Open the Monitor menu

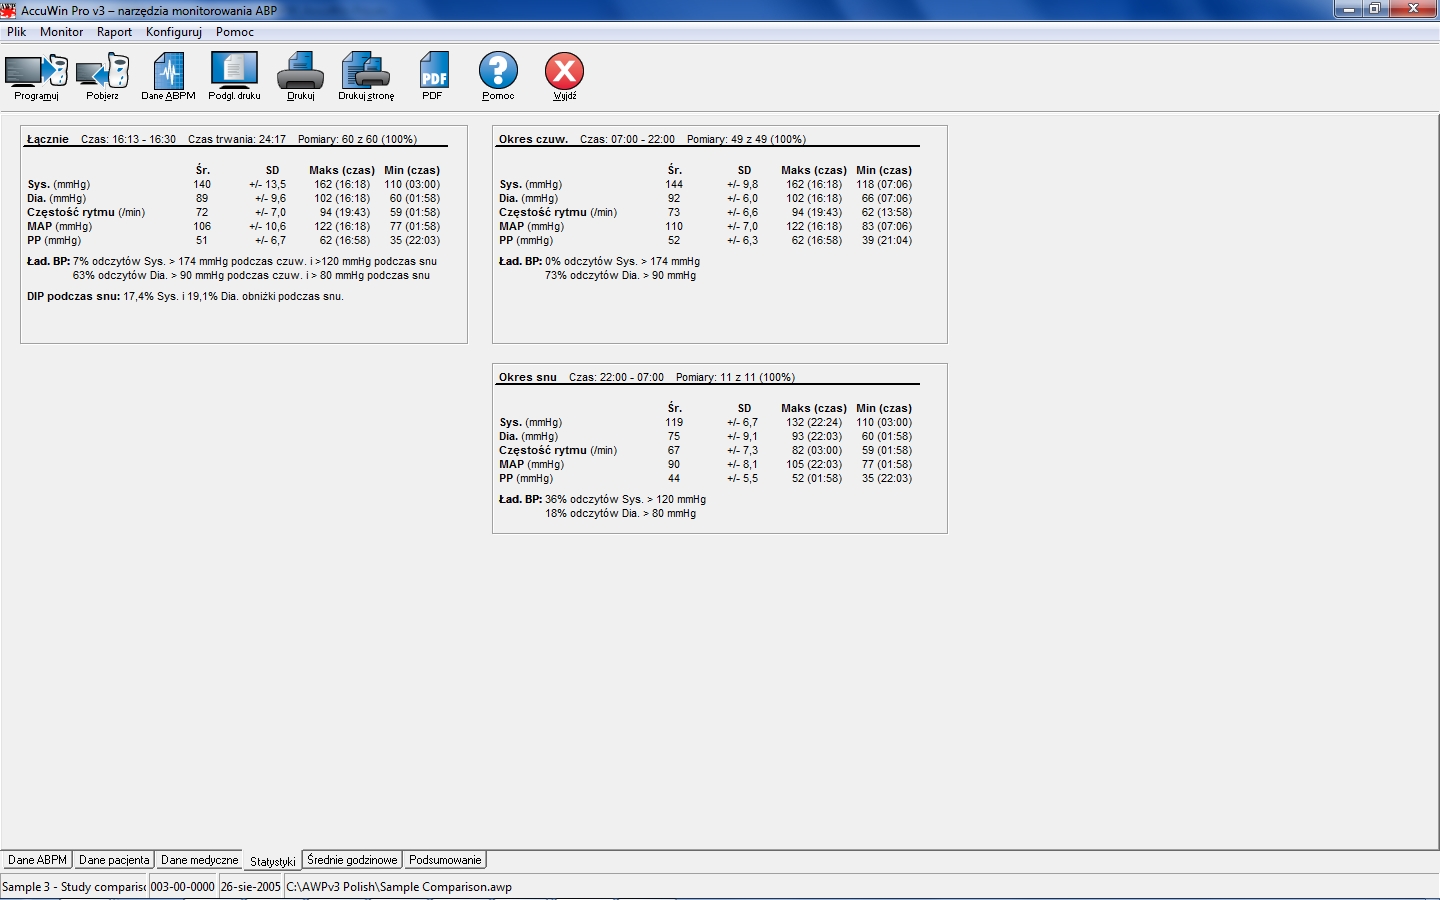62,31
